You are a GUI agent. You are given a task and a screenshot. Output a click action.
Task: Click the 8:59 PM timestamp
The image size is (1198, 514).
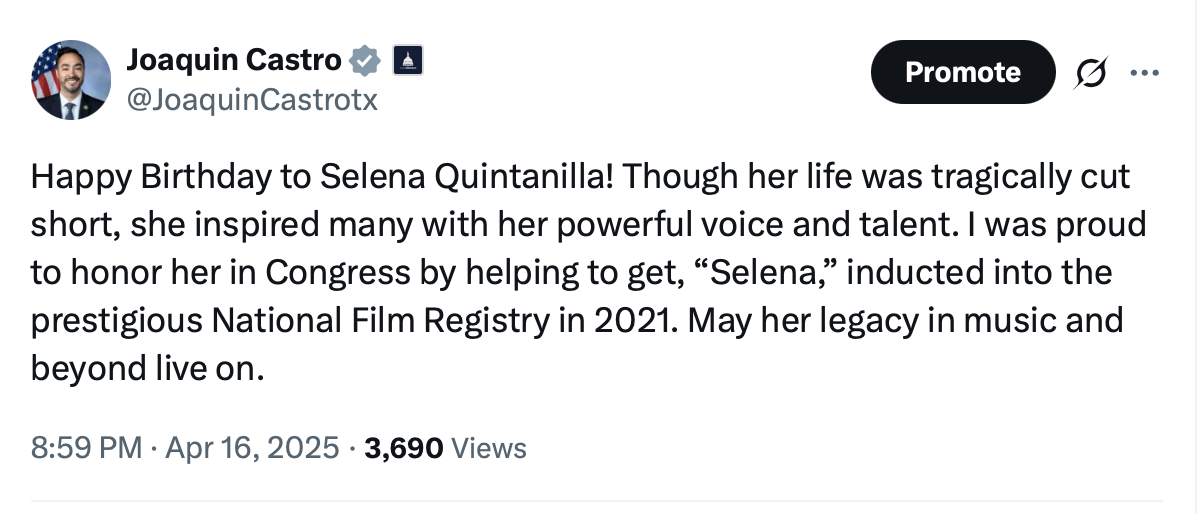pyautogui.click(x=86, y=447)
